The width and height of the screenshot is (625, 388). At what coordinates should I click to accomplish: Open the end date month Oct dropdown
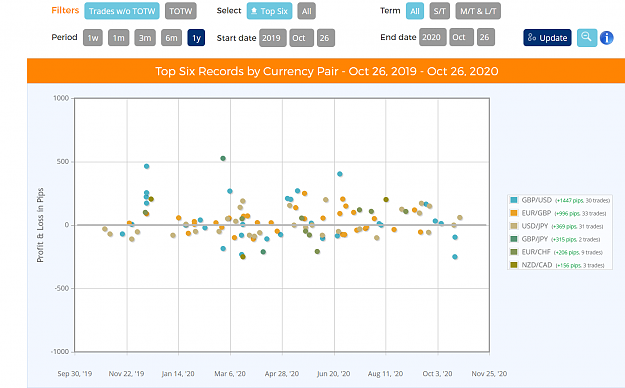[x=461, y=37]
